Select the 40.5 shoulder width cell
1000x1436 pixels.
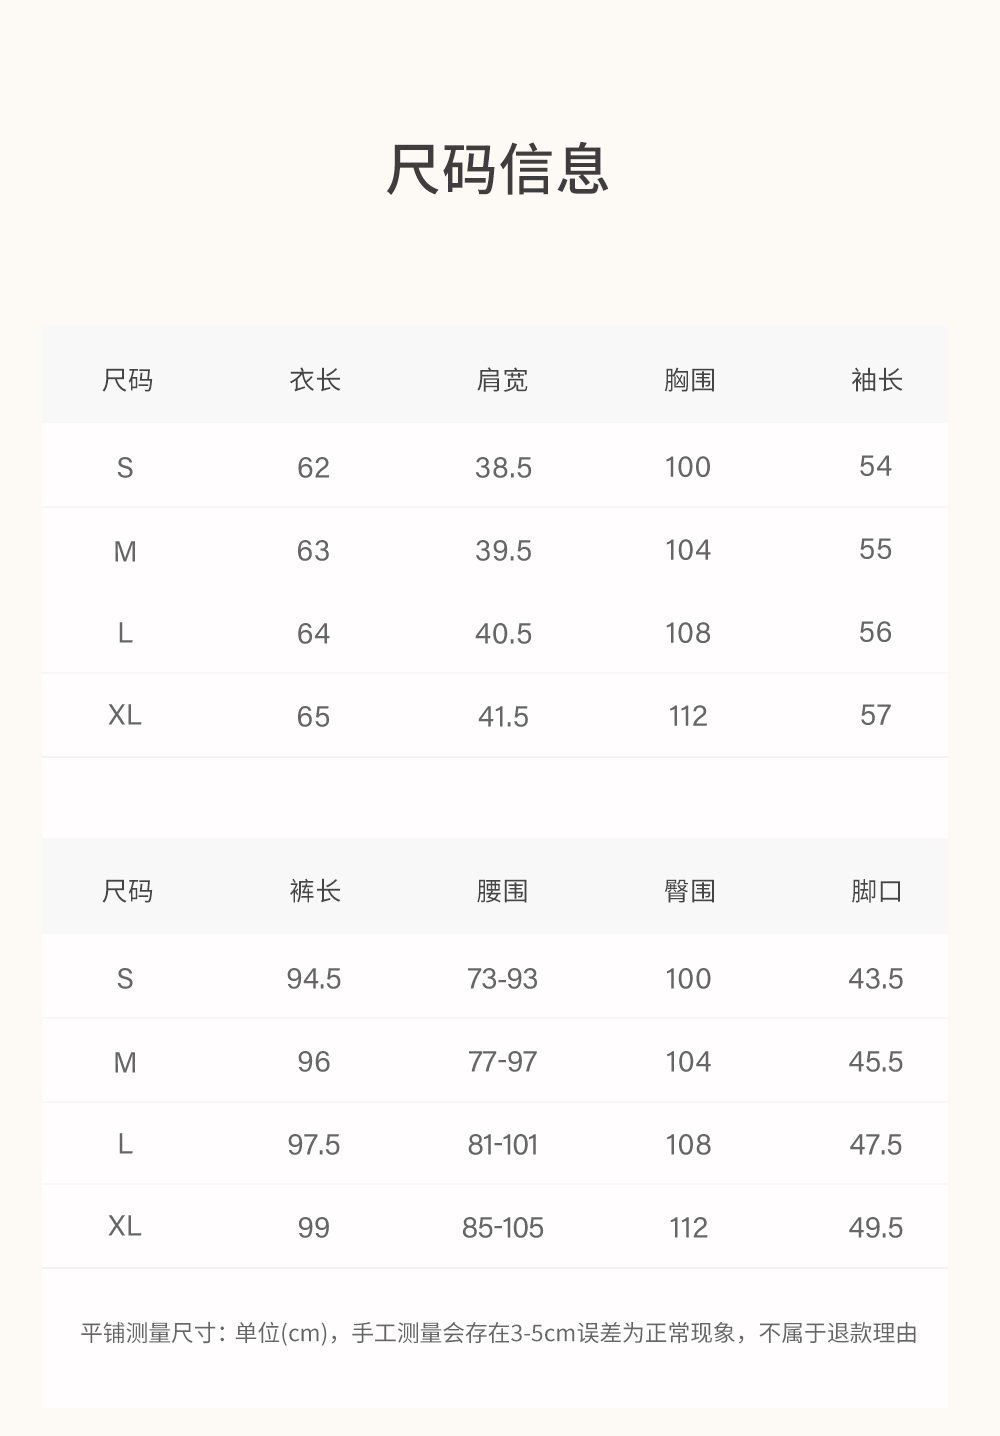point(503,633)
